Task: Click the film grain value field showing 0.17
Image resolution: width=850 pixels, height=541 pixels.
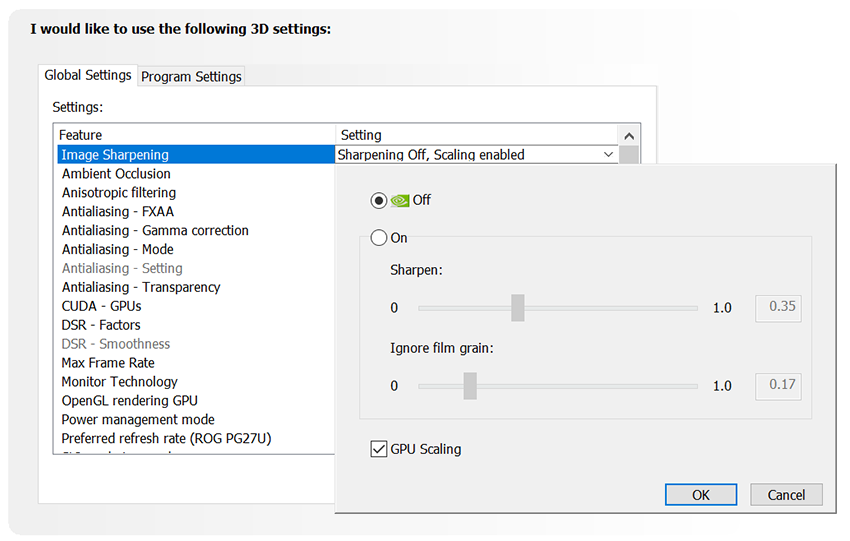Action: coord(780,385)
